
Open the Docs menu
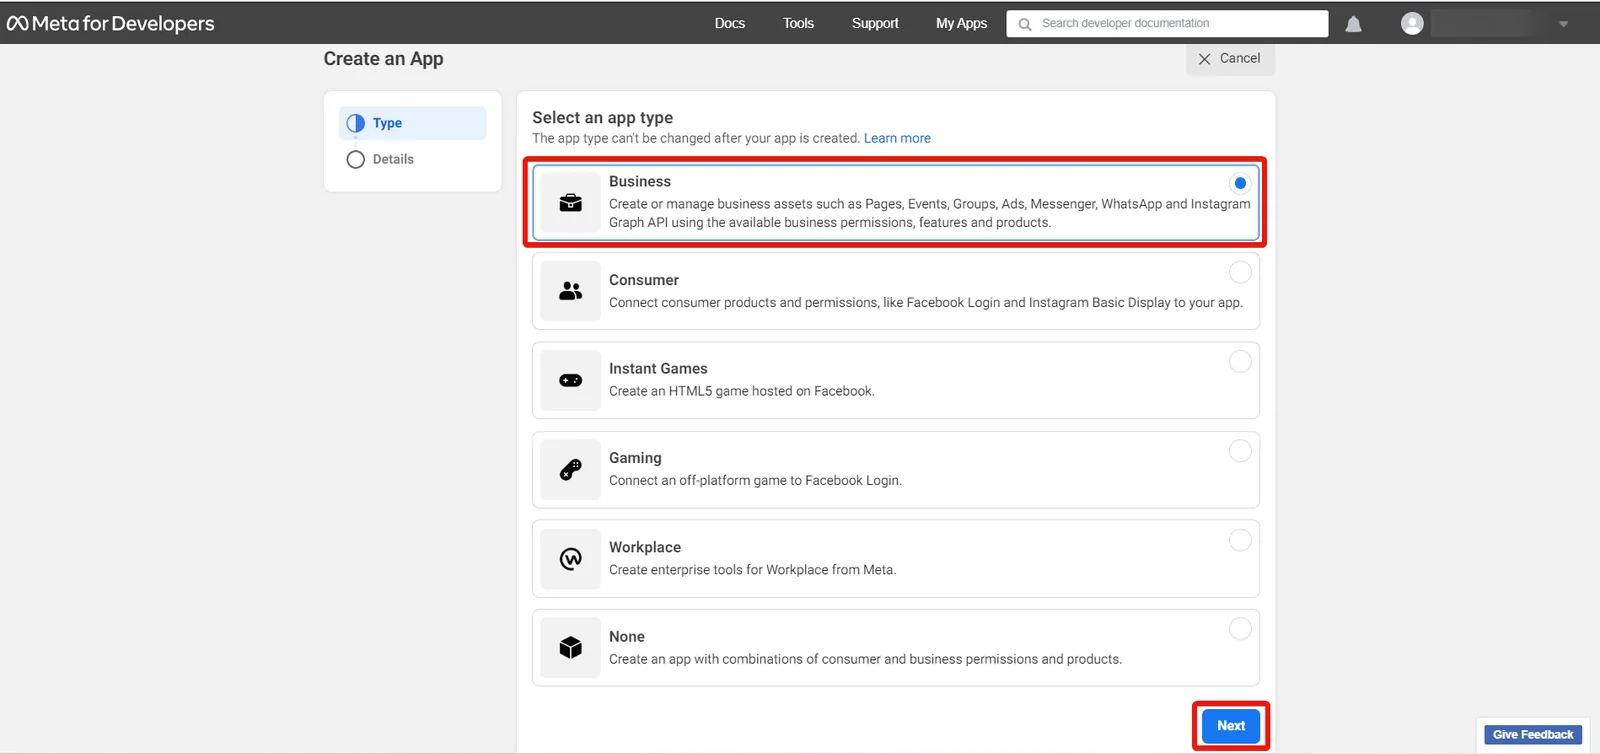[730, 23]
